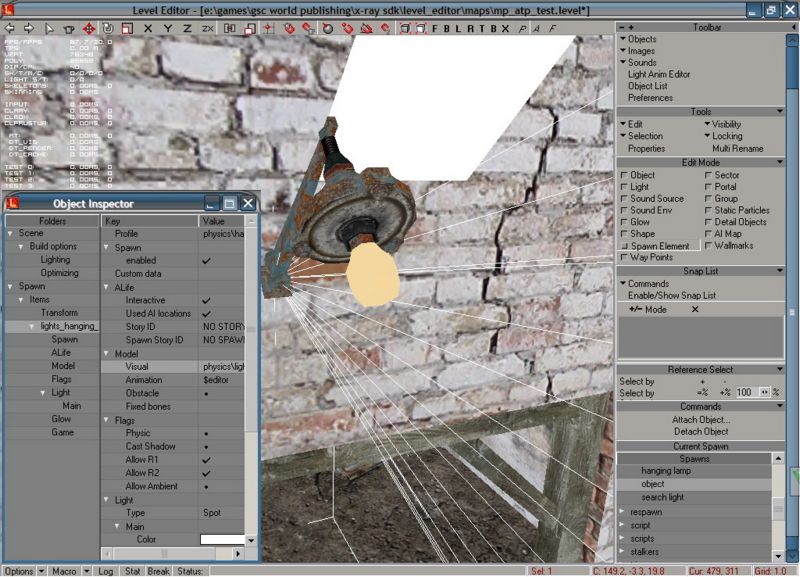800x577 pixels.
Task: Choose the Add object tool icon
Action: (x=69, y=29)
